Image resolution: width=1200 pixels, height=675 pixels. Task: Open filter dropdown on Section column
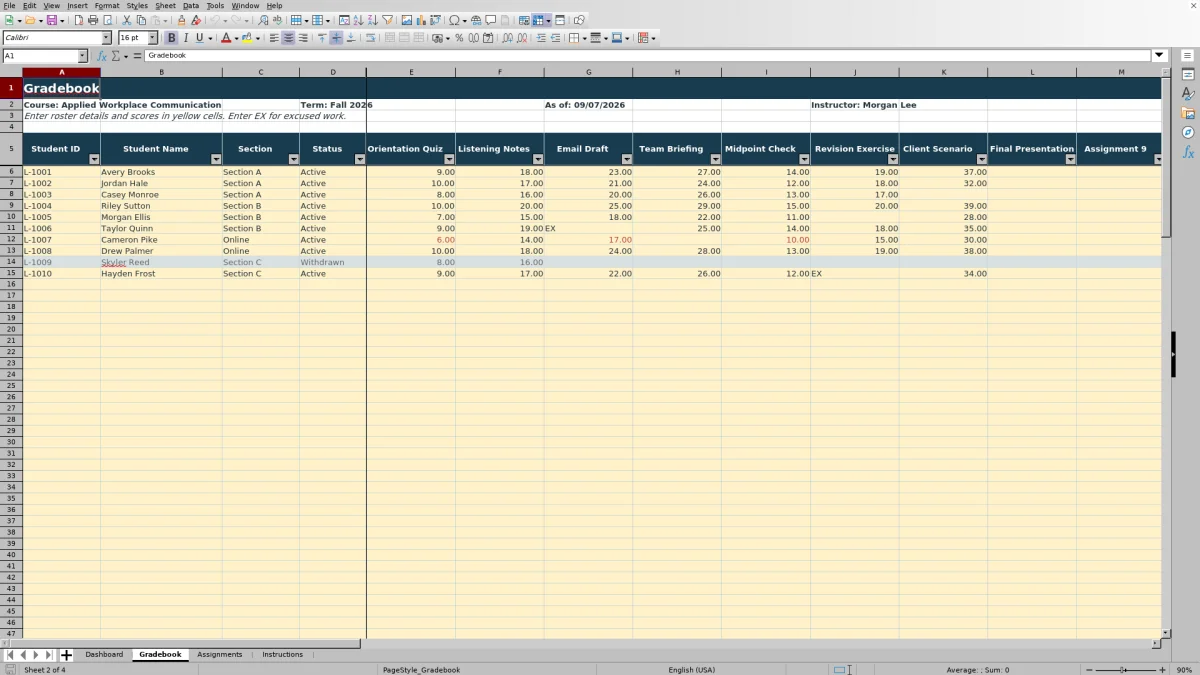coord(294,160)
